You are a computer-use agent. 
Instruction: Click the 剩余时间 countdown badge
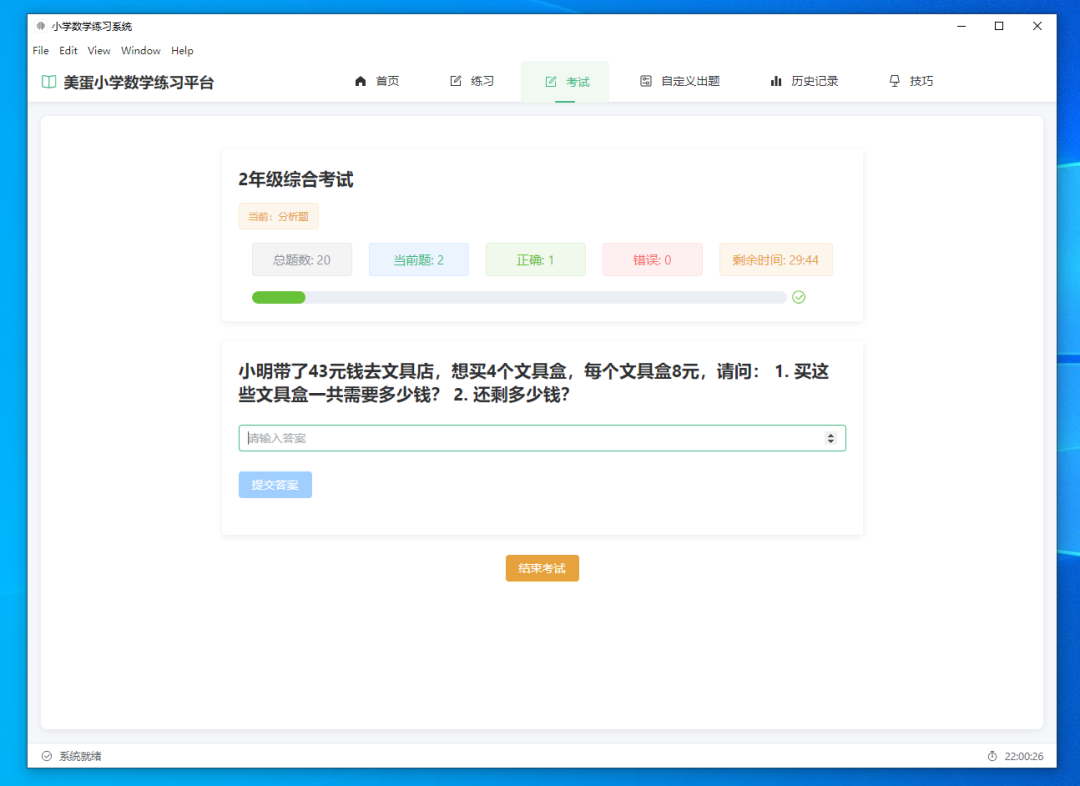pos(776,260)
